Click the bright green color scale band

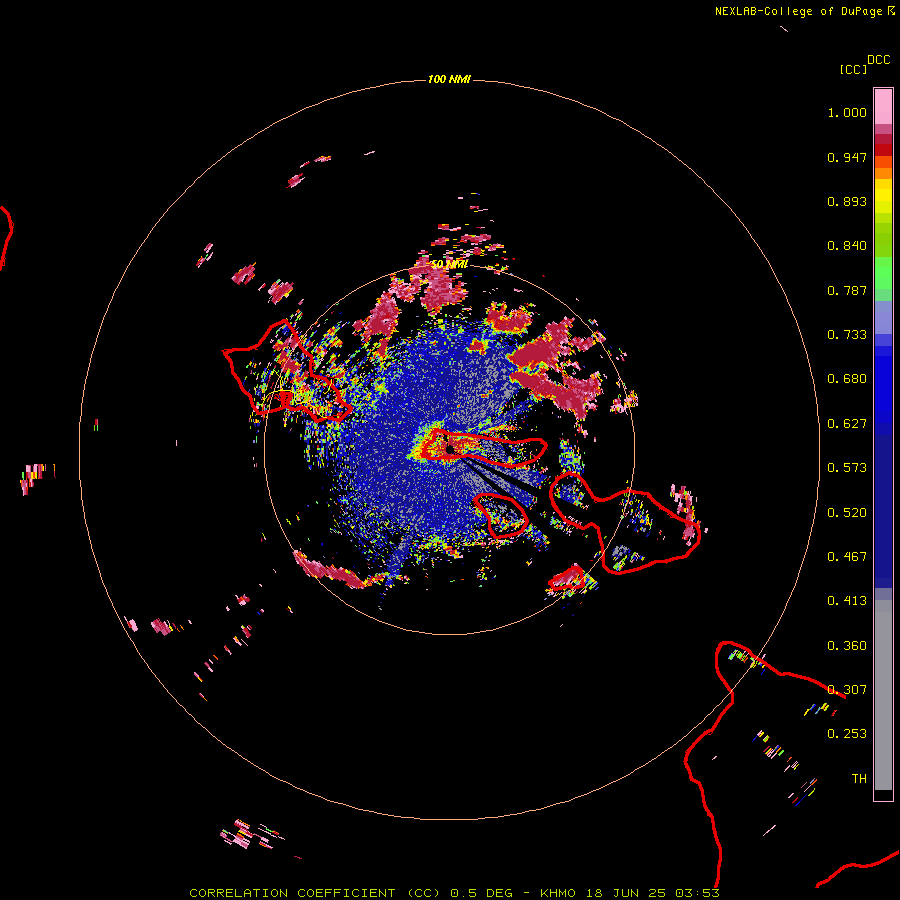point(883,273)
